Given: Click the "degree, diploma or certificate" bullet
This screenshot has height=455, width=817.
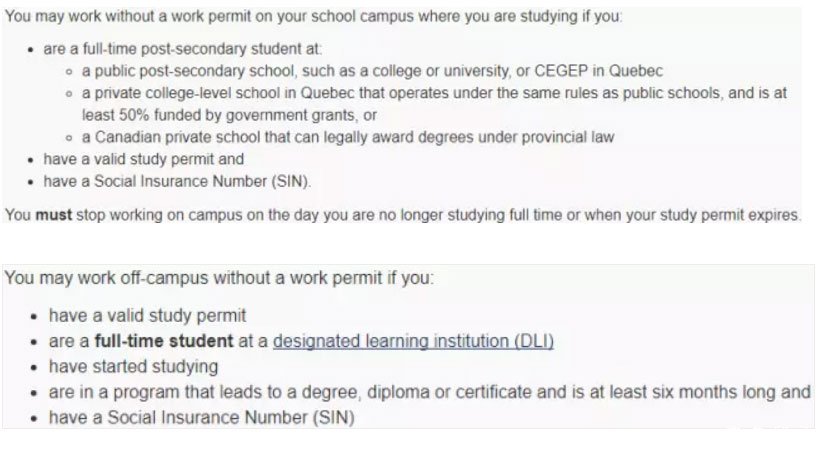Looking at the screenshot, I should pyautogui.click(x=428, y=391).
